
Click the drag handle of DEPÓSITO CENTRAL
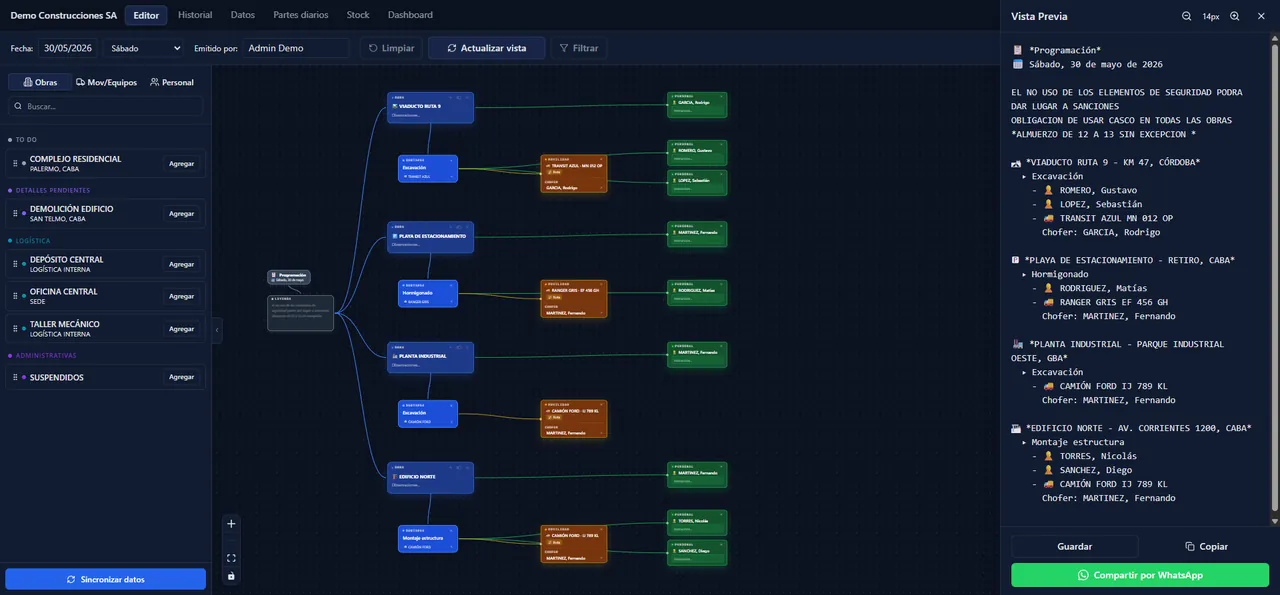pos(16,264)
